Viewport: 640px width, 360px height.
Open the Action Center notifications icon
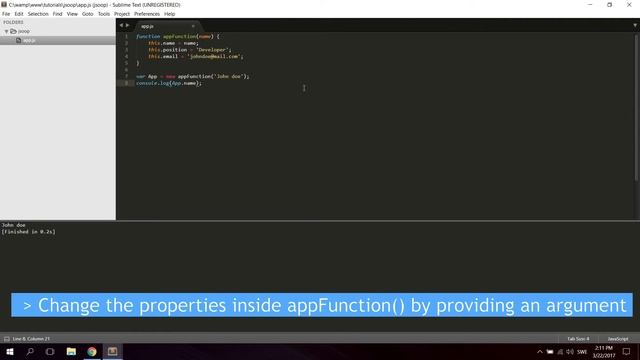(x=627, y=352)
